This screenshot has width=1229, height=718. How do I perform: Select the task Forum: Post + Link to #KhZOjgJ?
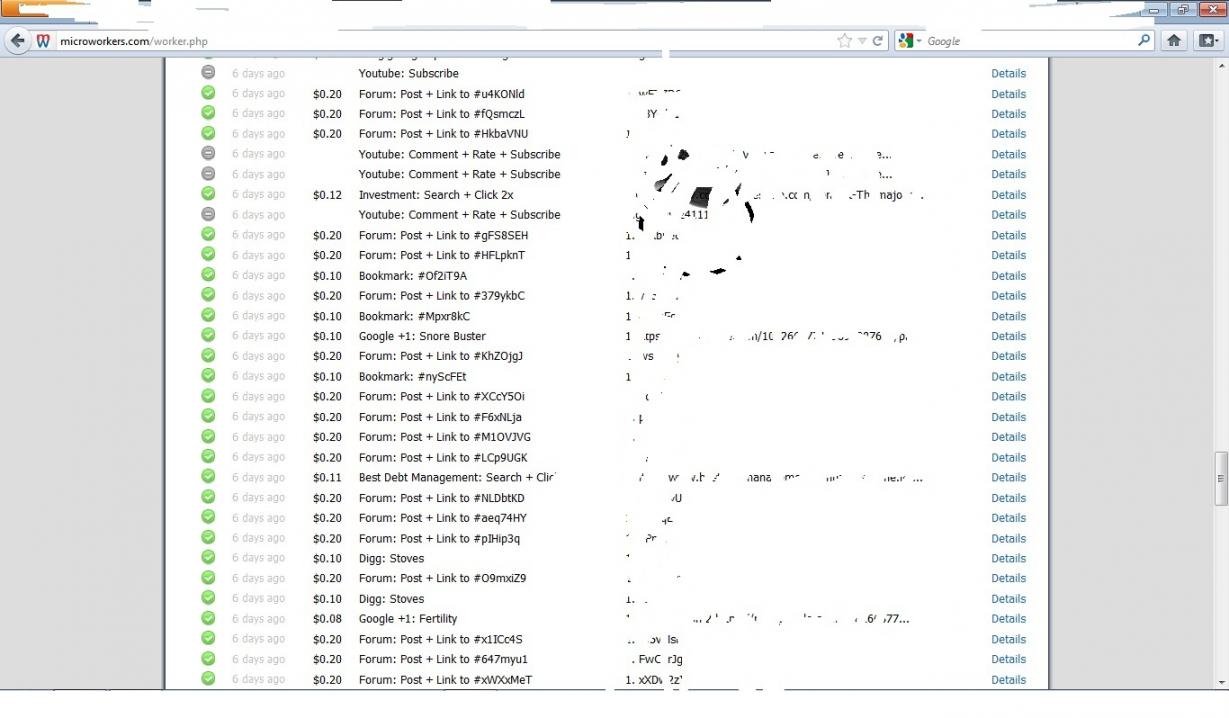pos(441,356)
